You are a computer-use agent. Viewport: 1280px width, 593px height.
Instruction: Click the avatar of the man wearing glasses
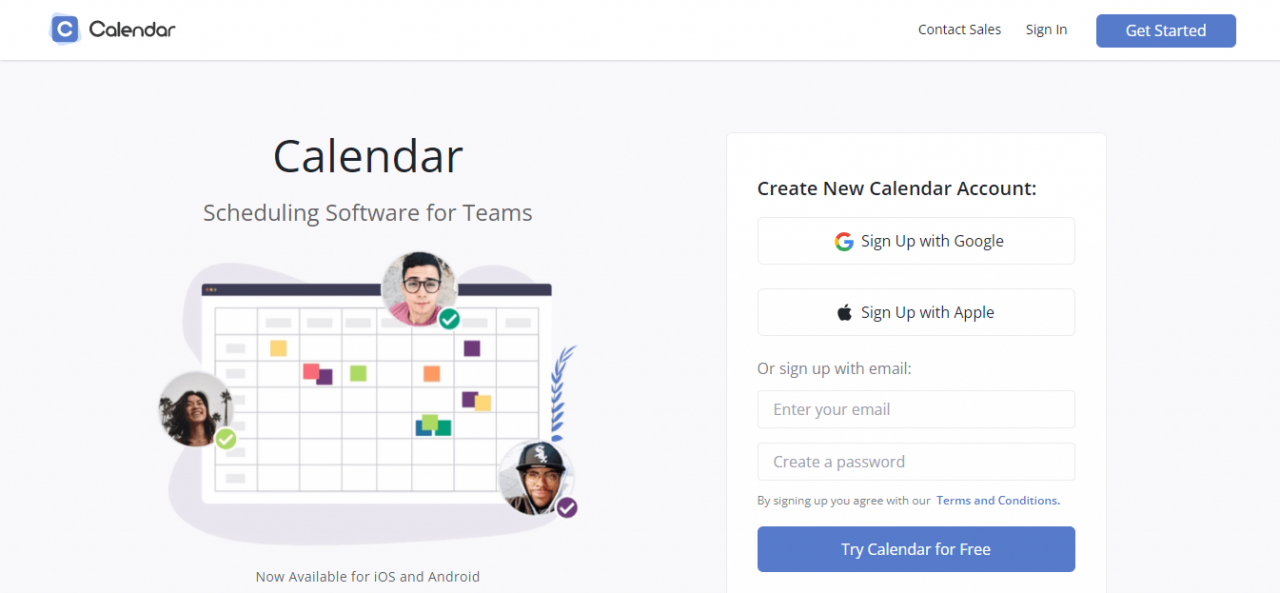pyautogui.click(x=420, y=288)
